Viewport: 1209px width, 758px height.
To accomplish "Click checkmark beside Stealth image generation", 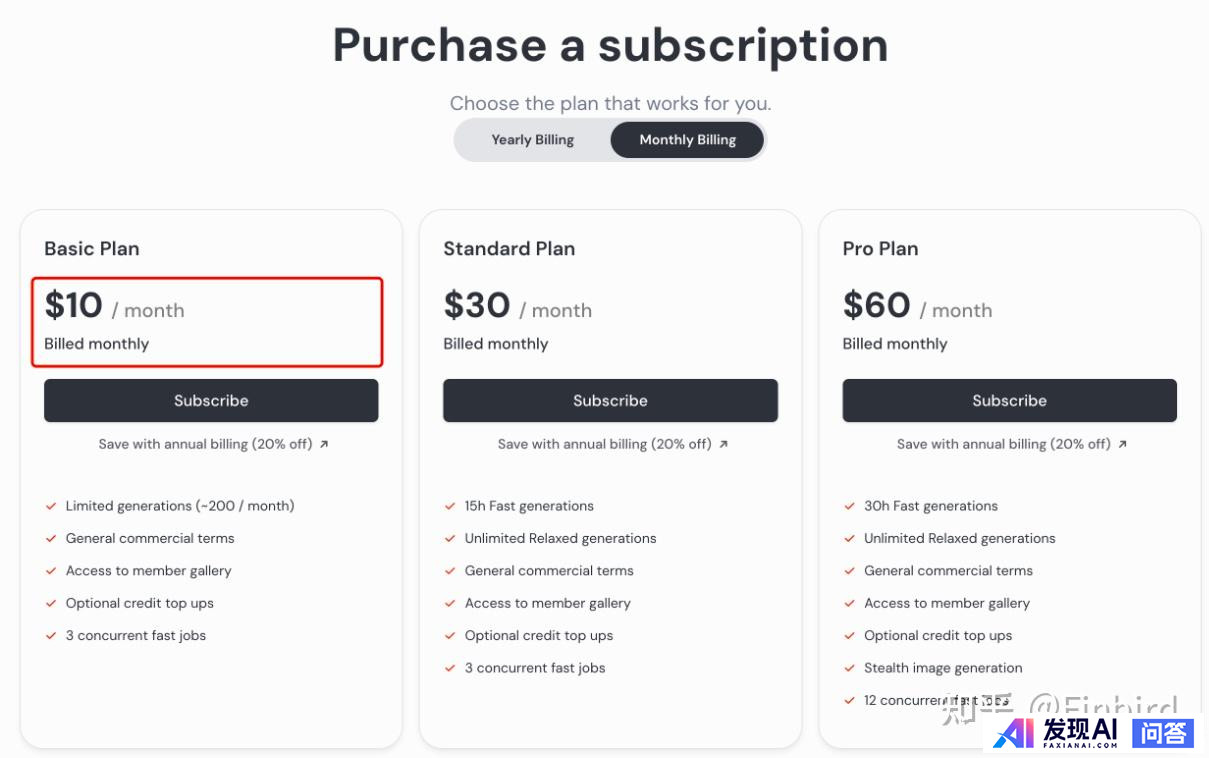I will (849, 668).
